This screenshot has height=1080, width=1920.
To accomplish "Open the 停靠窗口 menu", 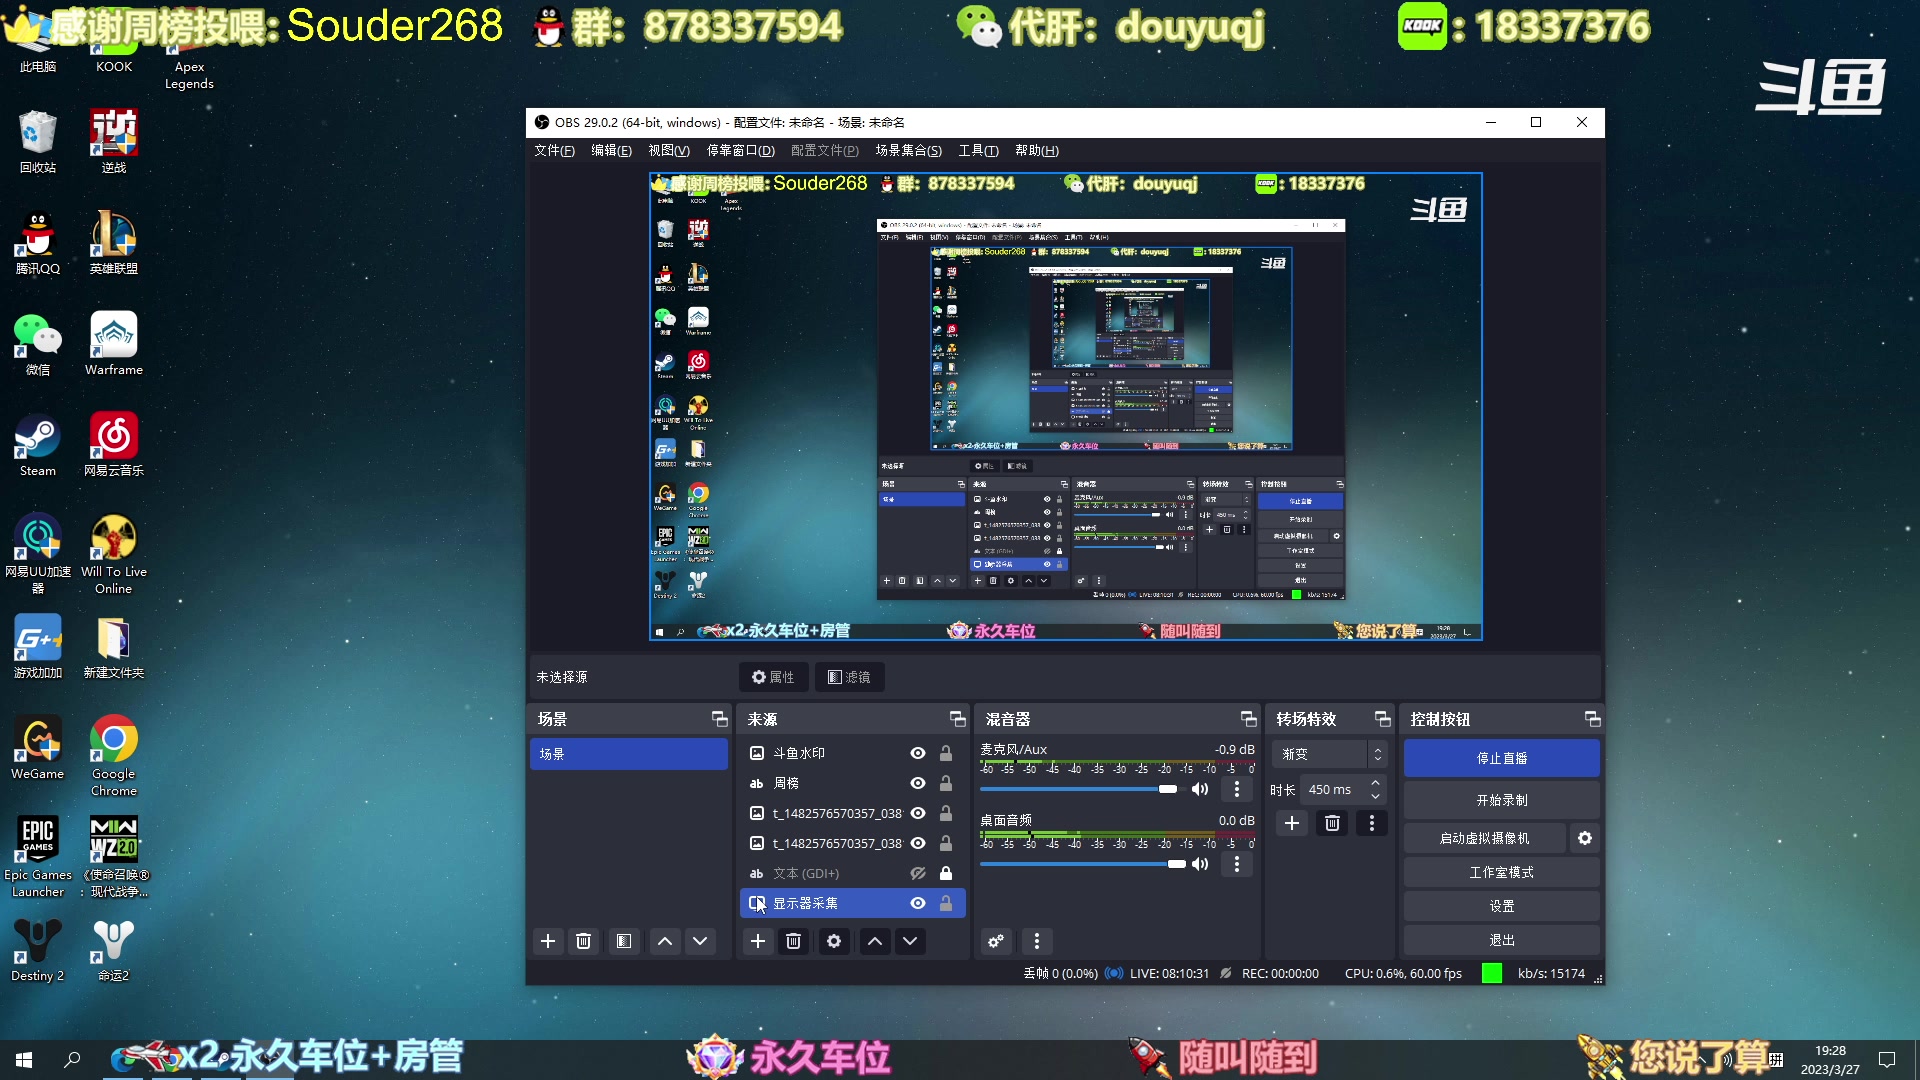I will click(741, 151).
